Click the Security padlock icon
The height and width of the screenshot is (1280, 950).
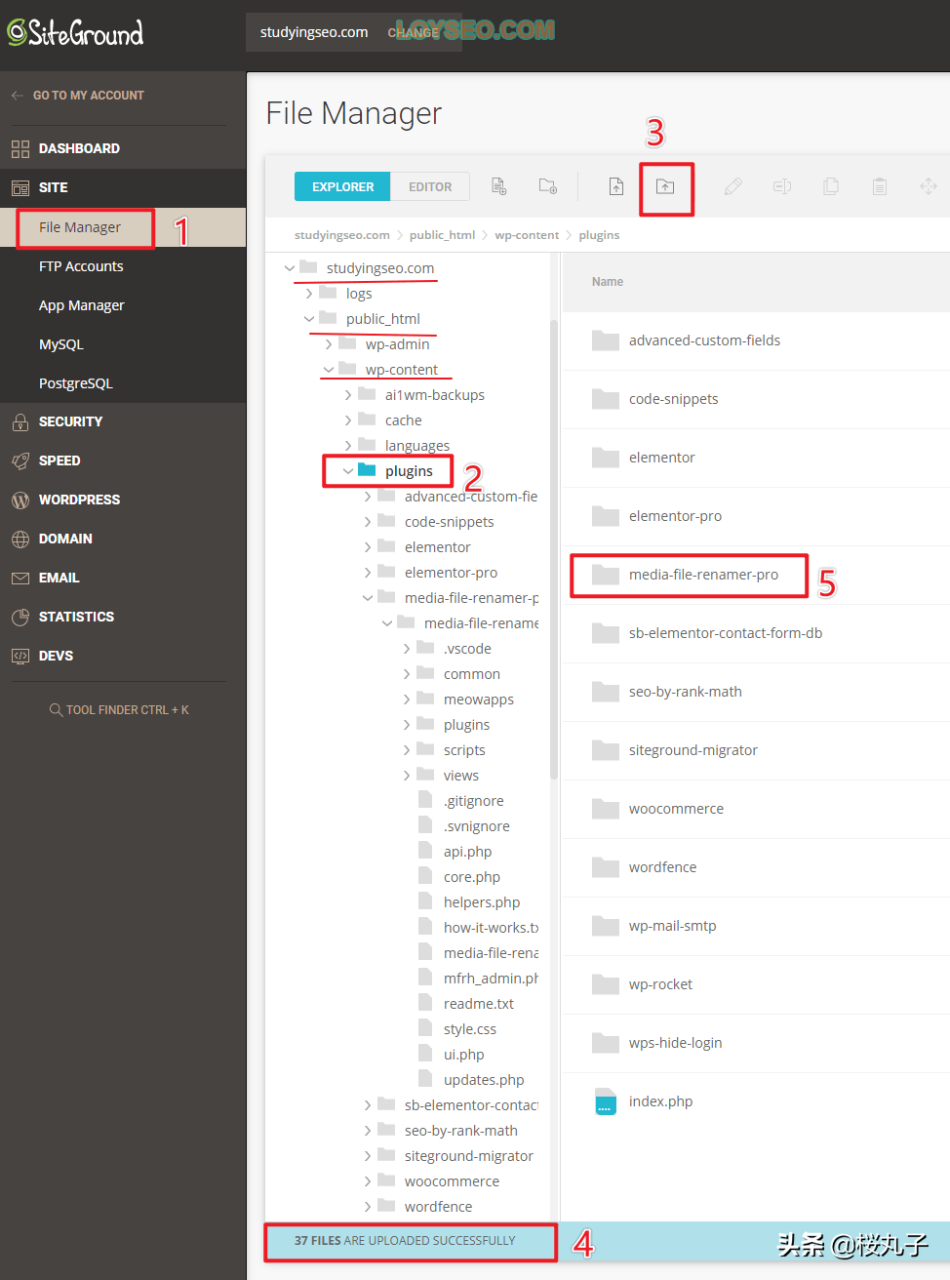[20, 422]
